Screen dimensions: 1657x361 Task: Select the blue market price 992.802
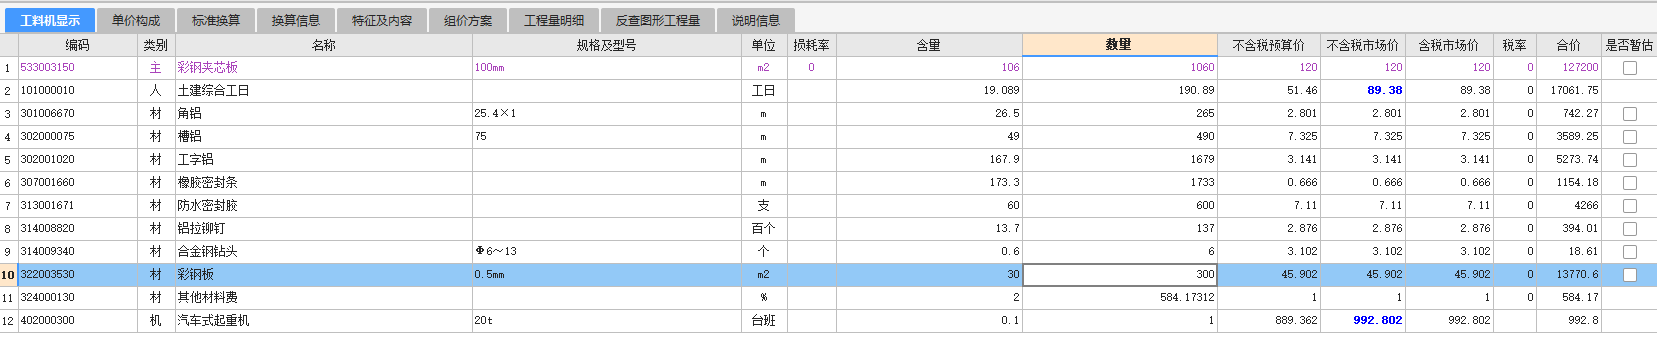1363,321
